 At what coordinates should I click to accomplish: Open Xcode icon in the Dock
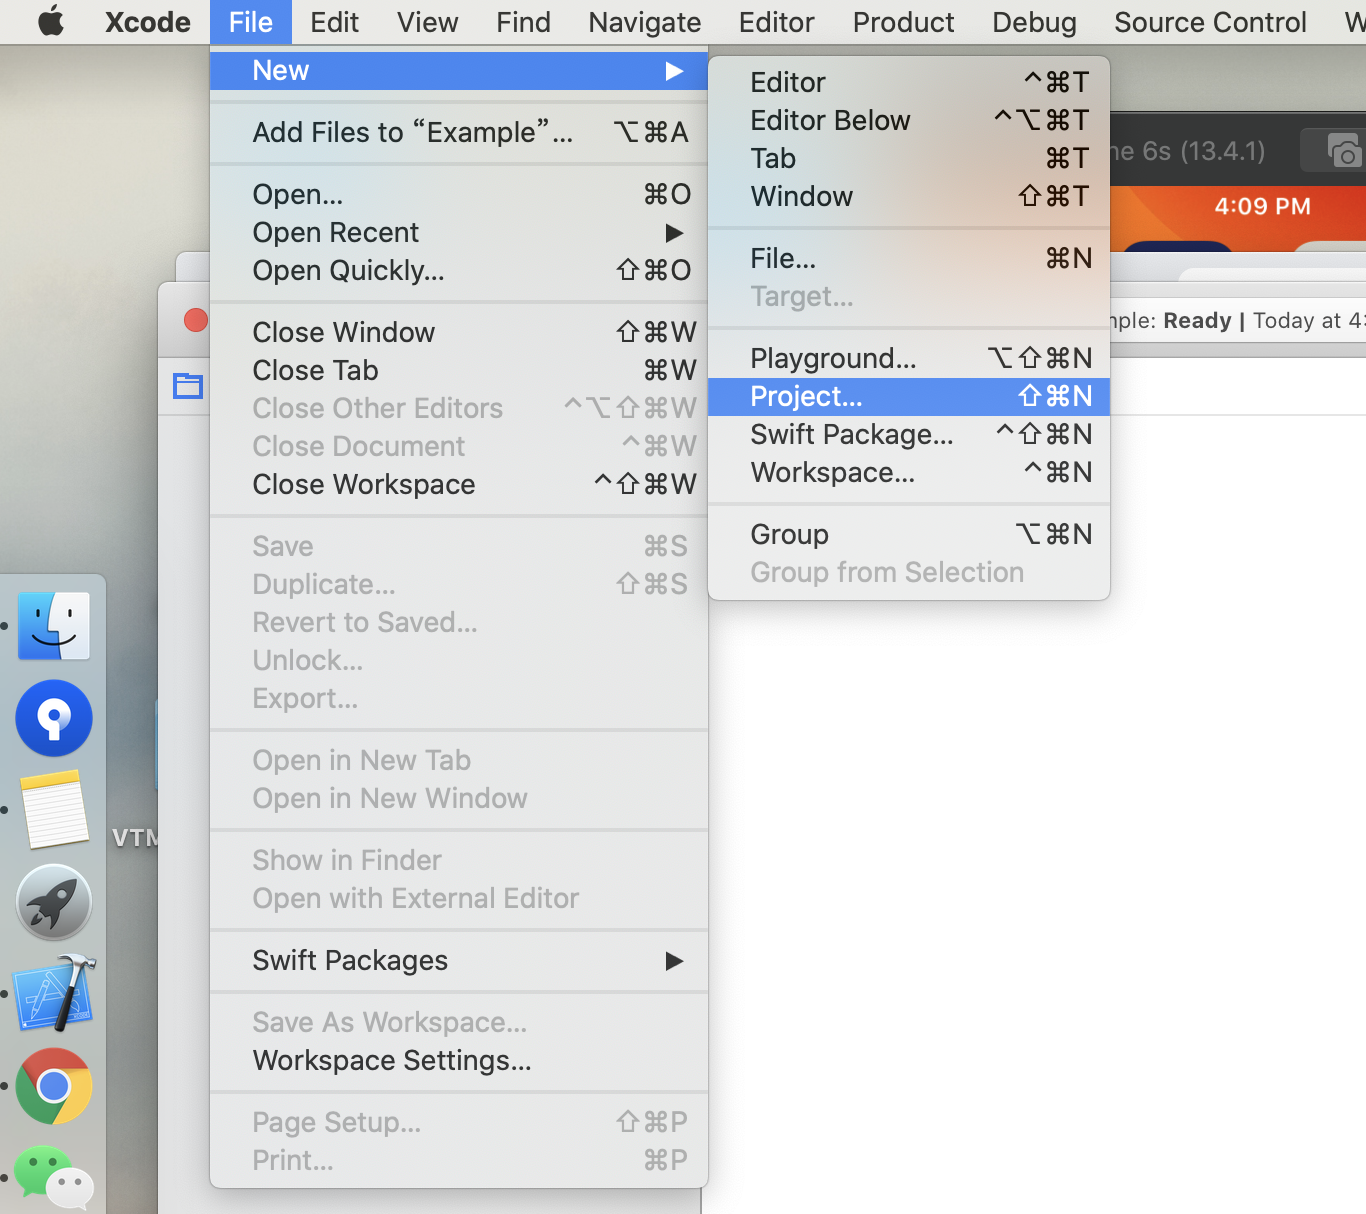tap(55, 993)
